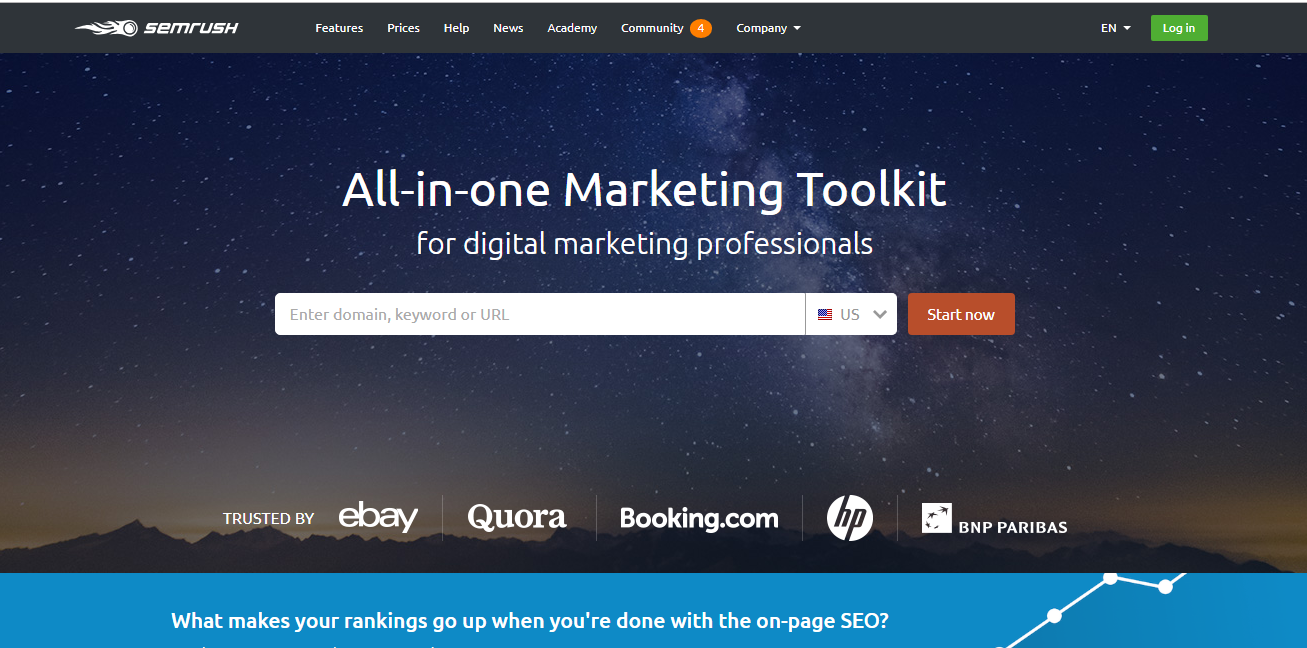This screenshot has width=1307, height=648.
Task: Open the News page
Action: (x=508, y=28)
